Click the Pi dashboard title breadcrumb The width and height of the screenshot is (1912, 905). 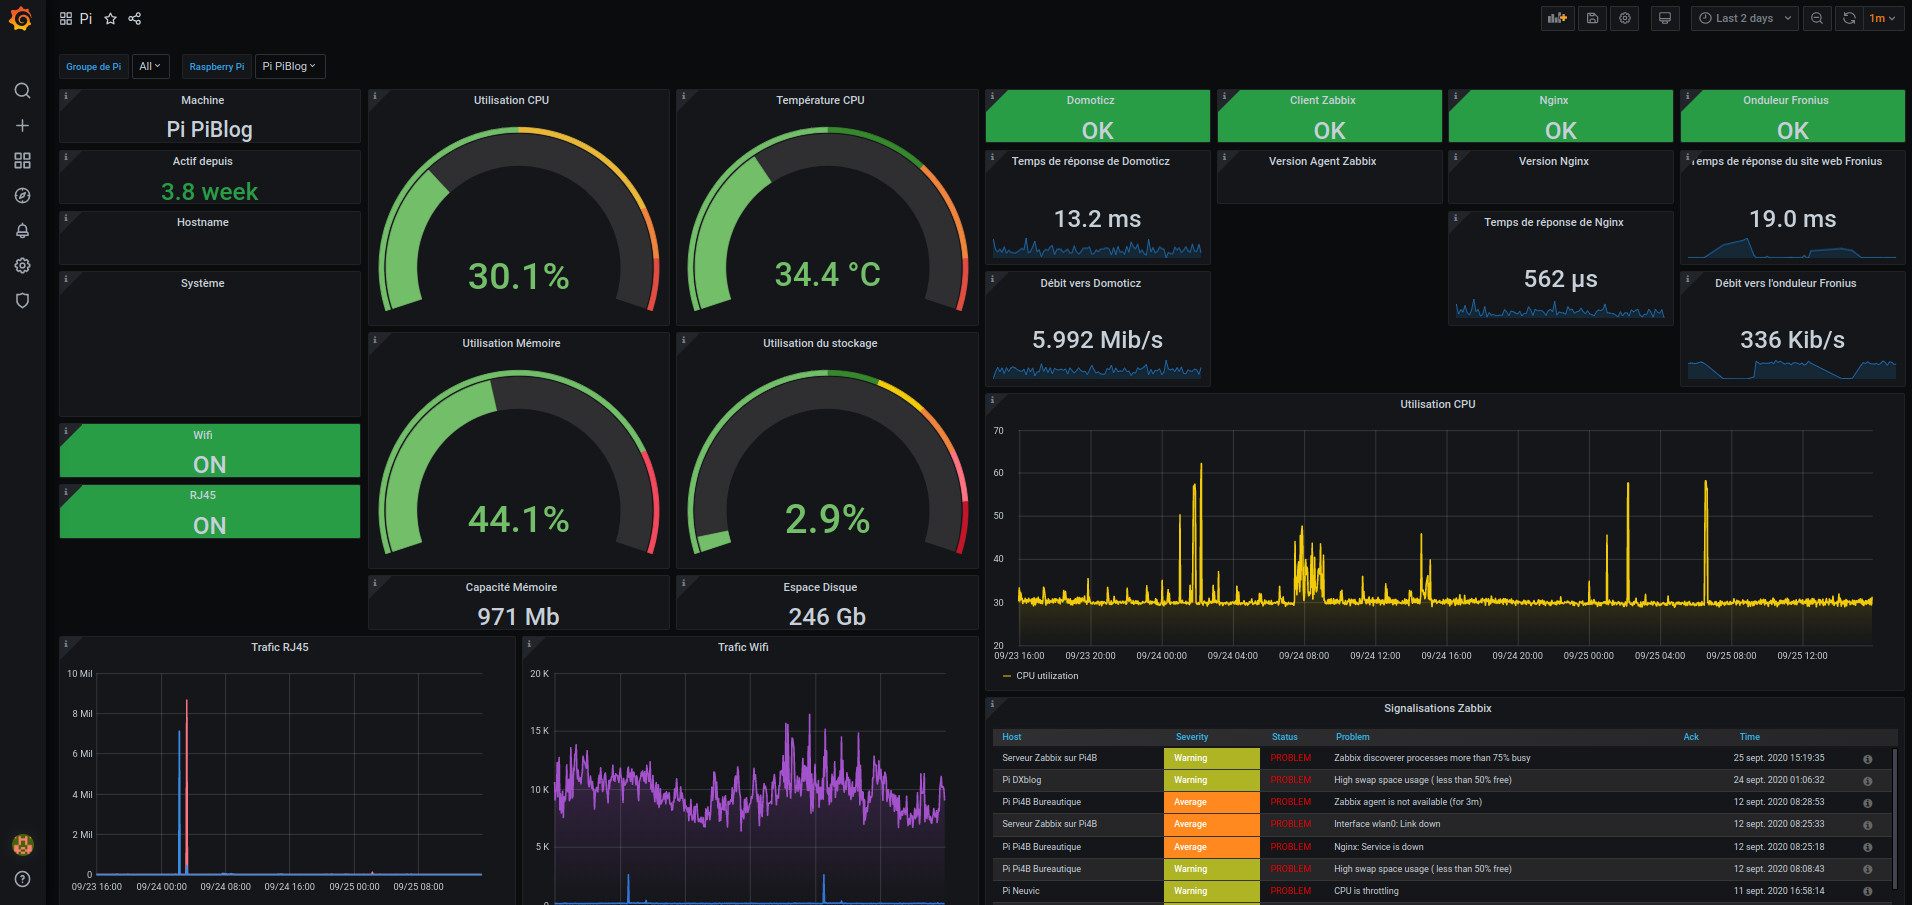[x=85, y=18]
